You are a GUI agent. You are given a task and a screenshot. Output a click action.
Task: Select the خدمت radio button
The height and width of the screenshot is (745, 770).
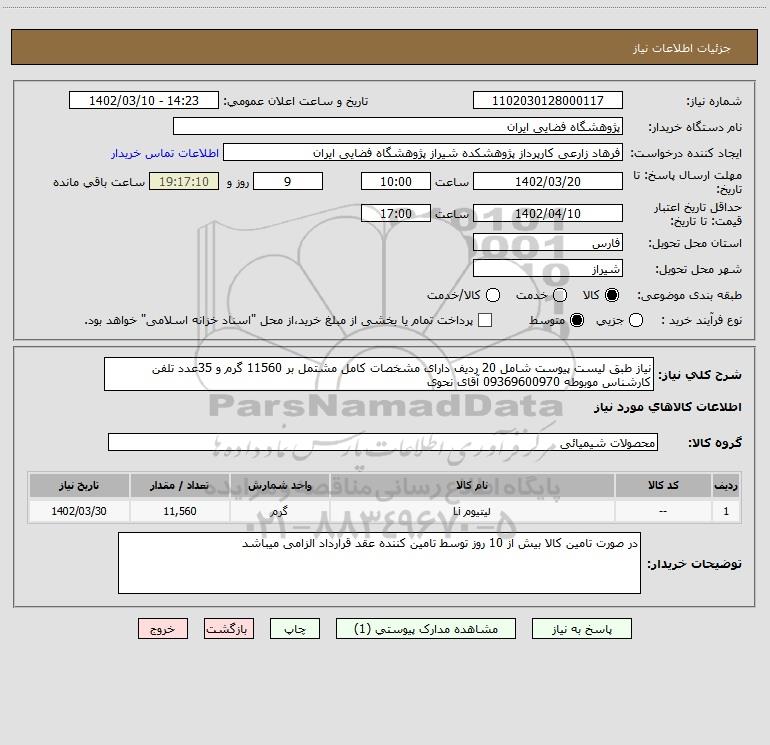[560, 295]
